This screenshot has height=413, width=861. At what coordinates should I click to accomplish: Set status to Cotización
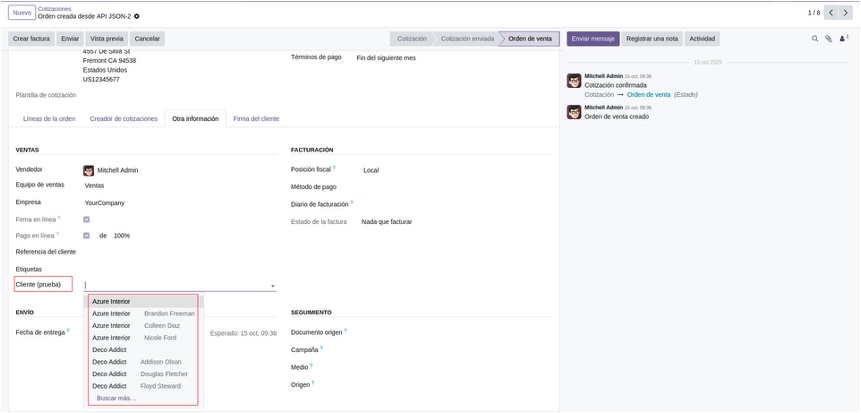411,39
